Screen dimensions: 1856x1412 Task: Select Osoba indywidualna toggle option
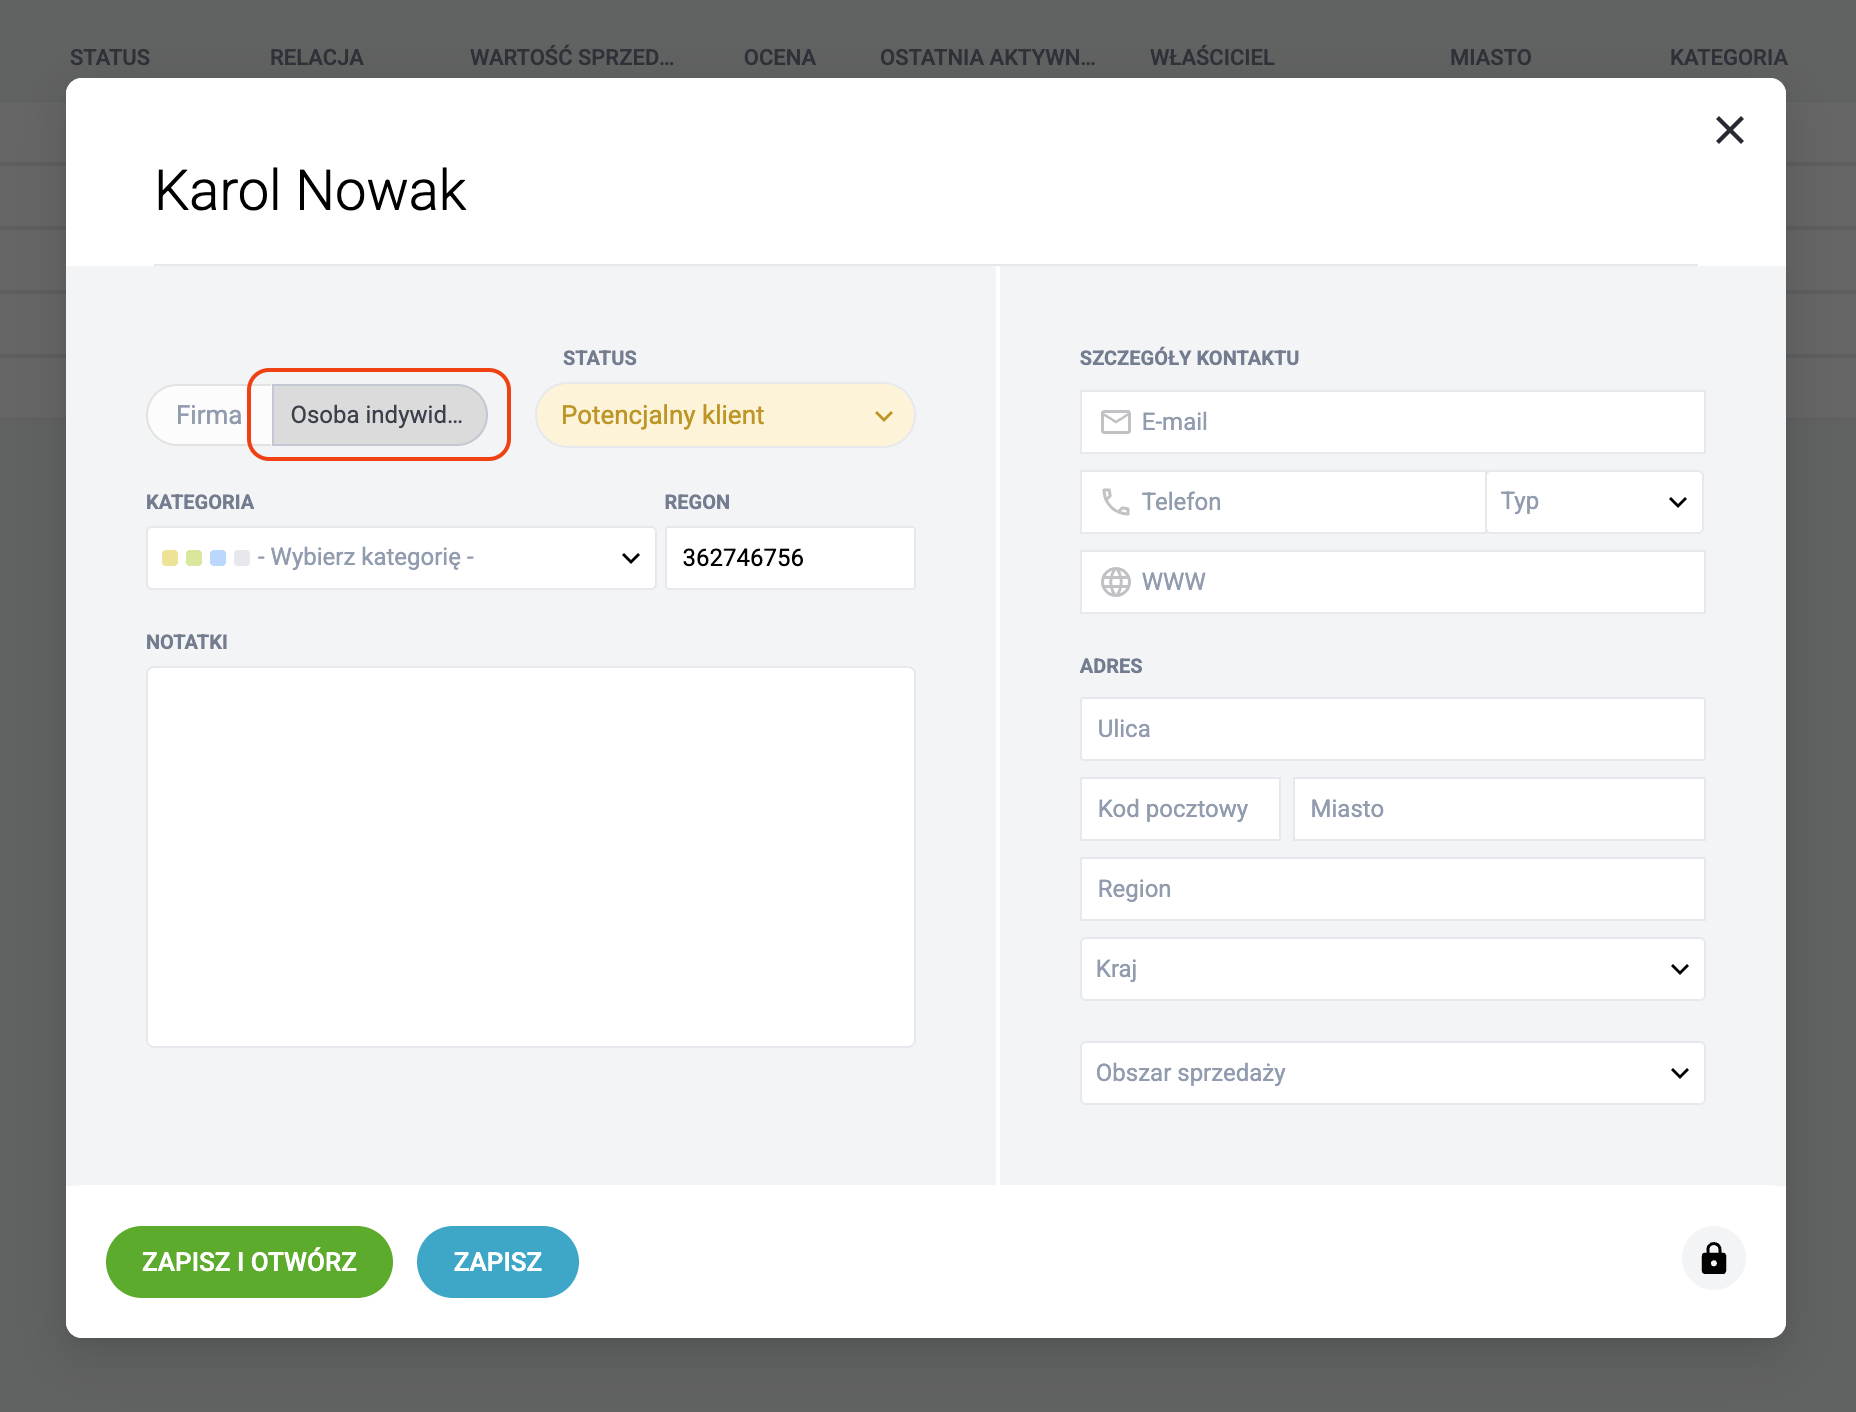click(379, 415)
